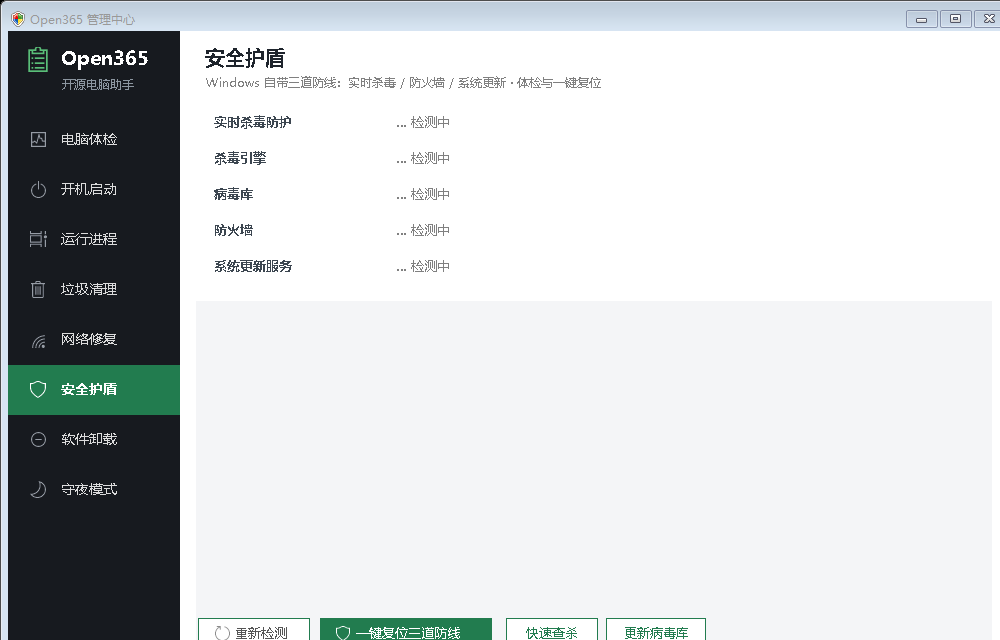The image size is (1000, 640).
Task: Click the refresh icon in 重新检测
Action: click(222, 632)
